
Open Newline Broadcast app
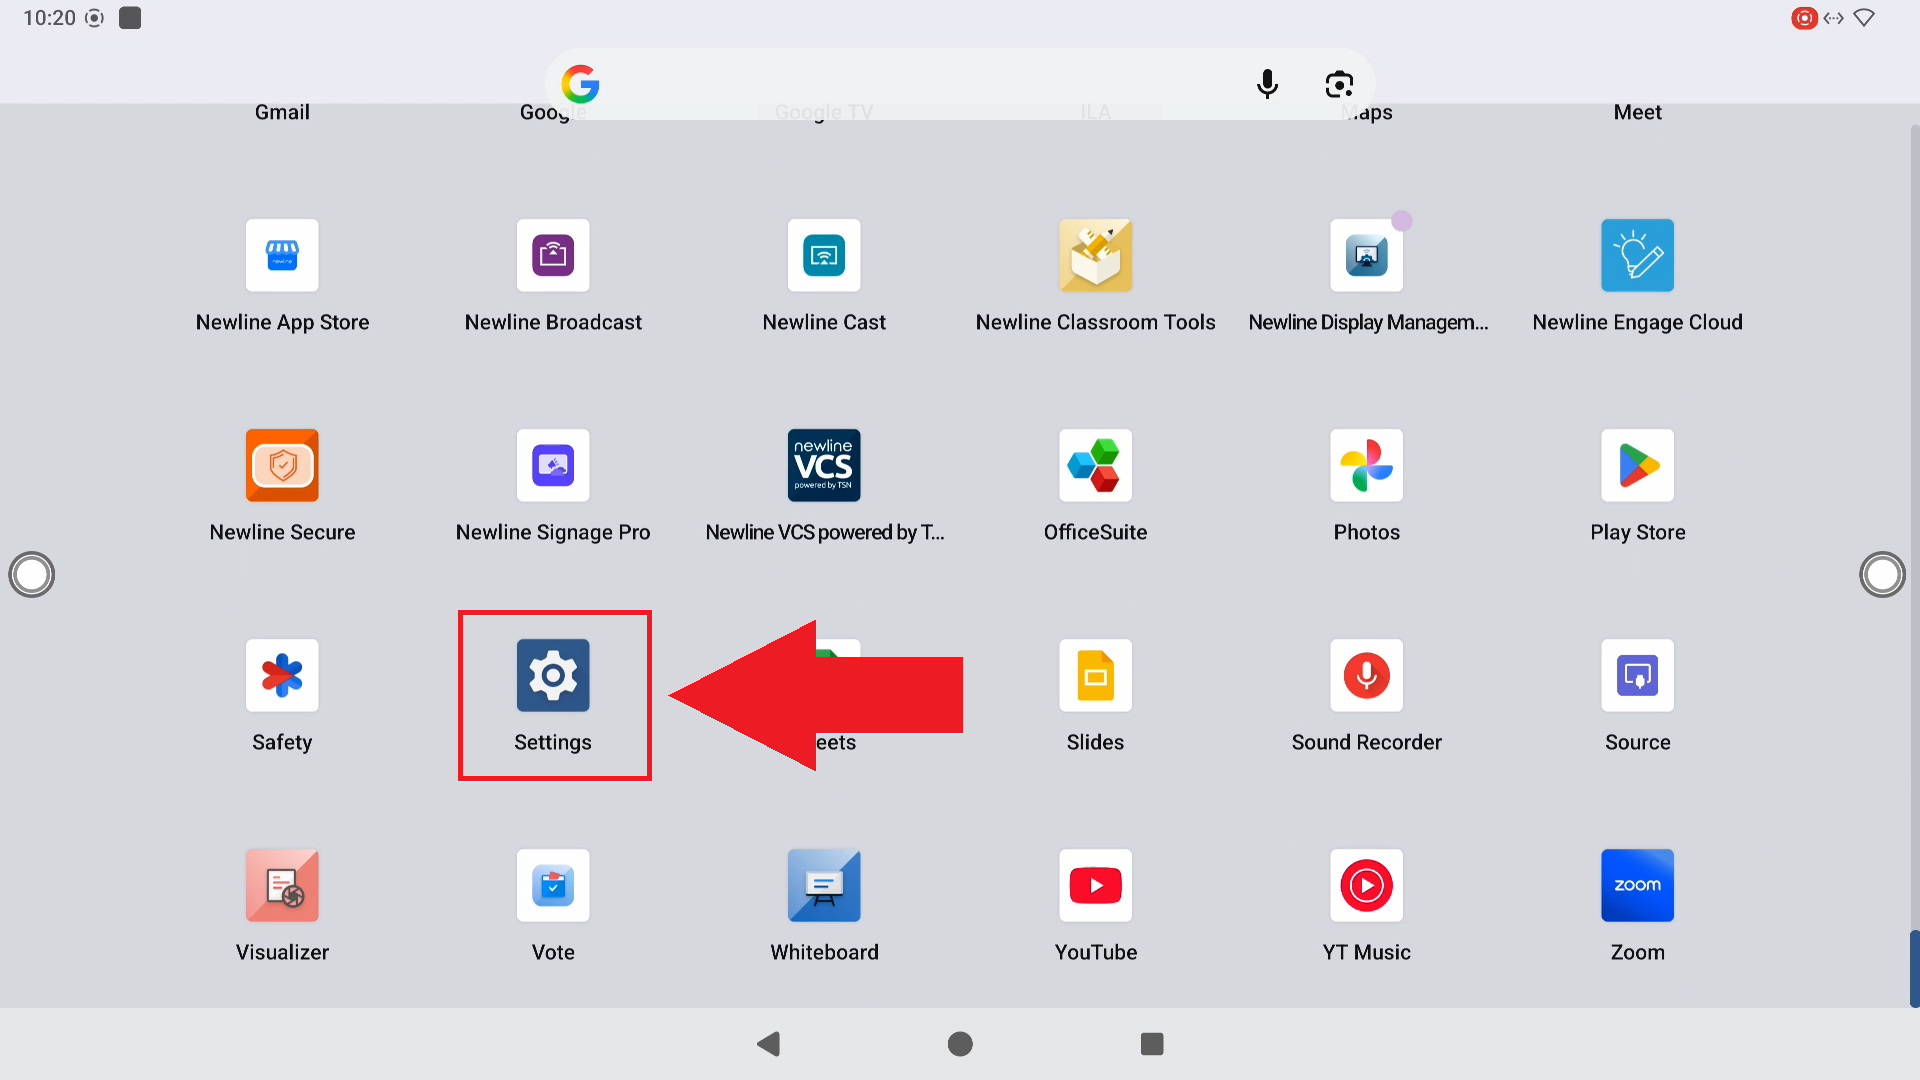553,256
